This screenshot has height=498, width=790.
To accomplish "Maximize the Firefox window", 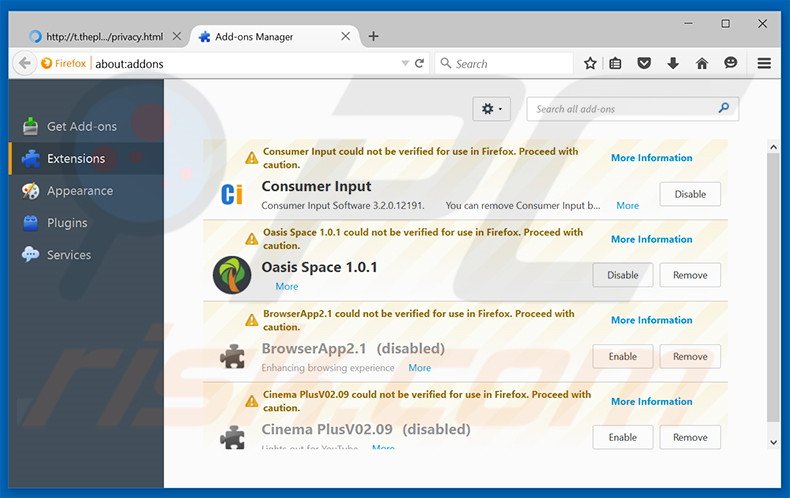I will click(726, 24).
